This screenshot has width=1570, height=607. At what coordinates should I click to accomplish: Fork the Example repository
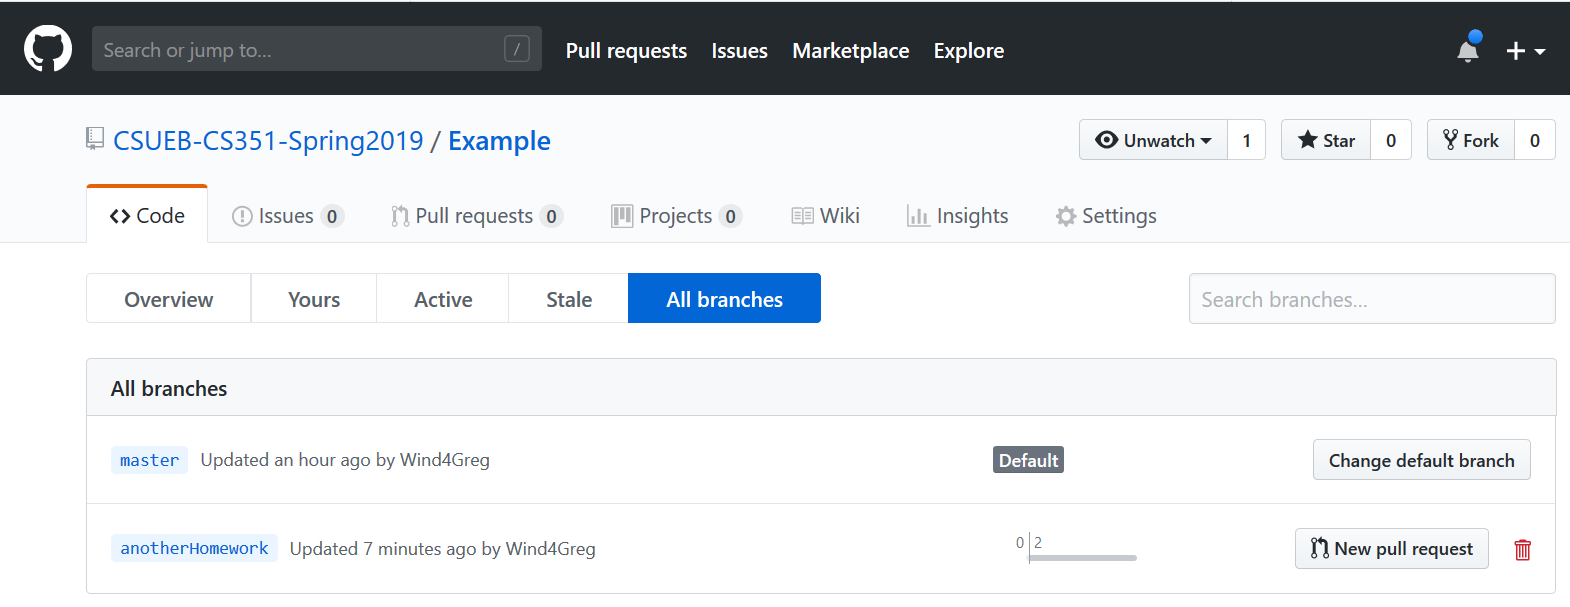click(1471, 140)
